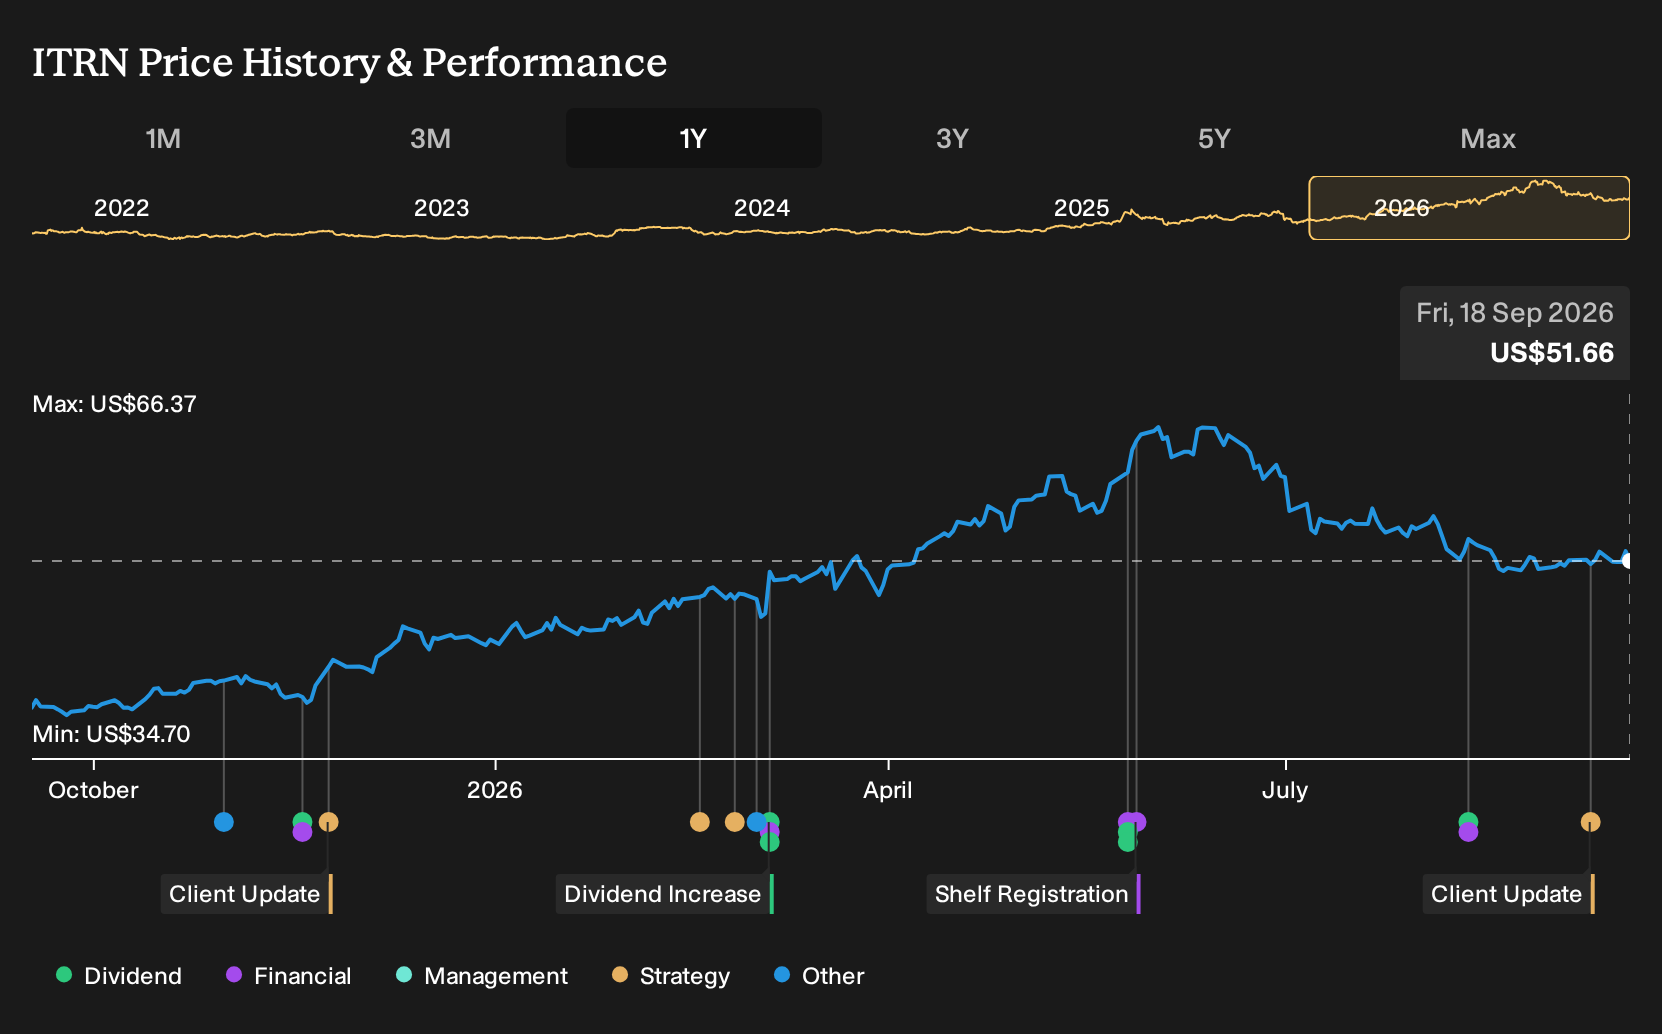Click the second orange dot in February
Viewport: 1662px width, 1034px height.
click(x=734, y=822)
